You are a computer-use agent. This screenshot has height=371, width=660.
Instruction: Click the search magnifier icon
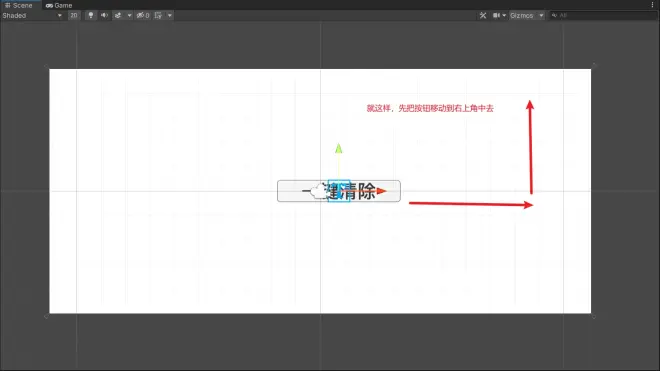tap(554, 16)
